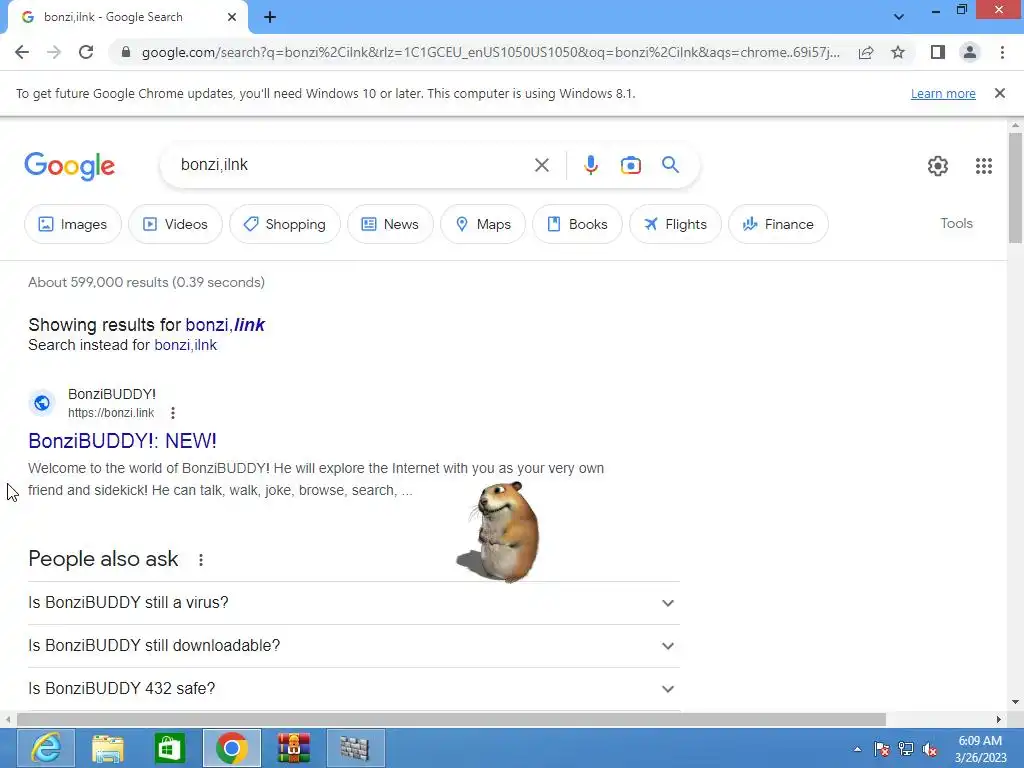Open WinRAR from the taskbar
Image resolution: width=1024 pixels, height=768 pixels.
tap(294, 748)
